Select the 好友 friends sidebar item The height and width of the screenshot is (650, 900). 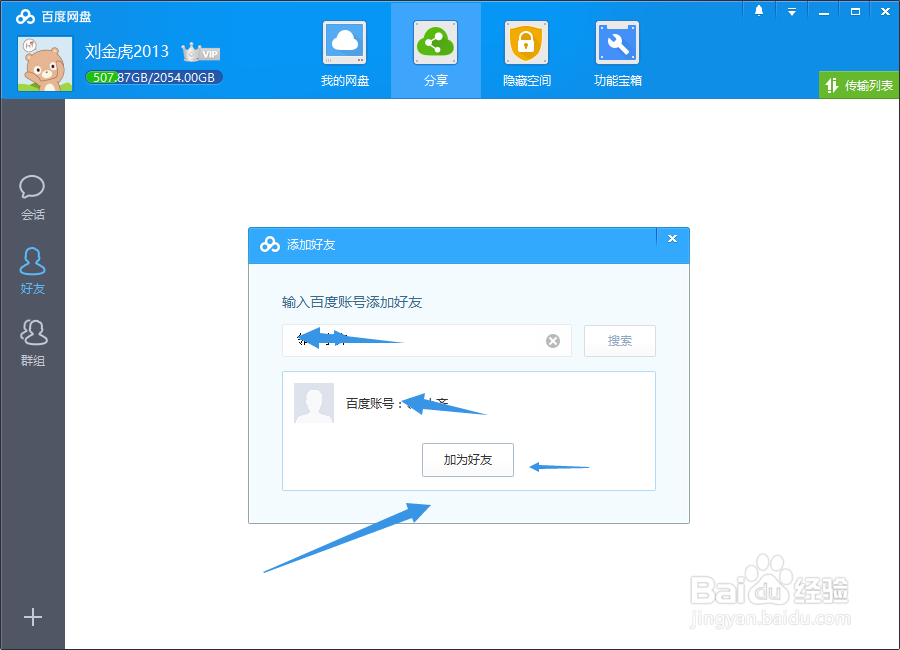tap(33, 271)
